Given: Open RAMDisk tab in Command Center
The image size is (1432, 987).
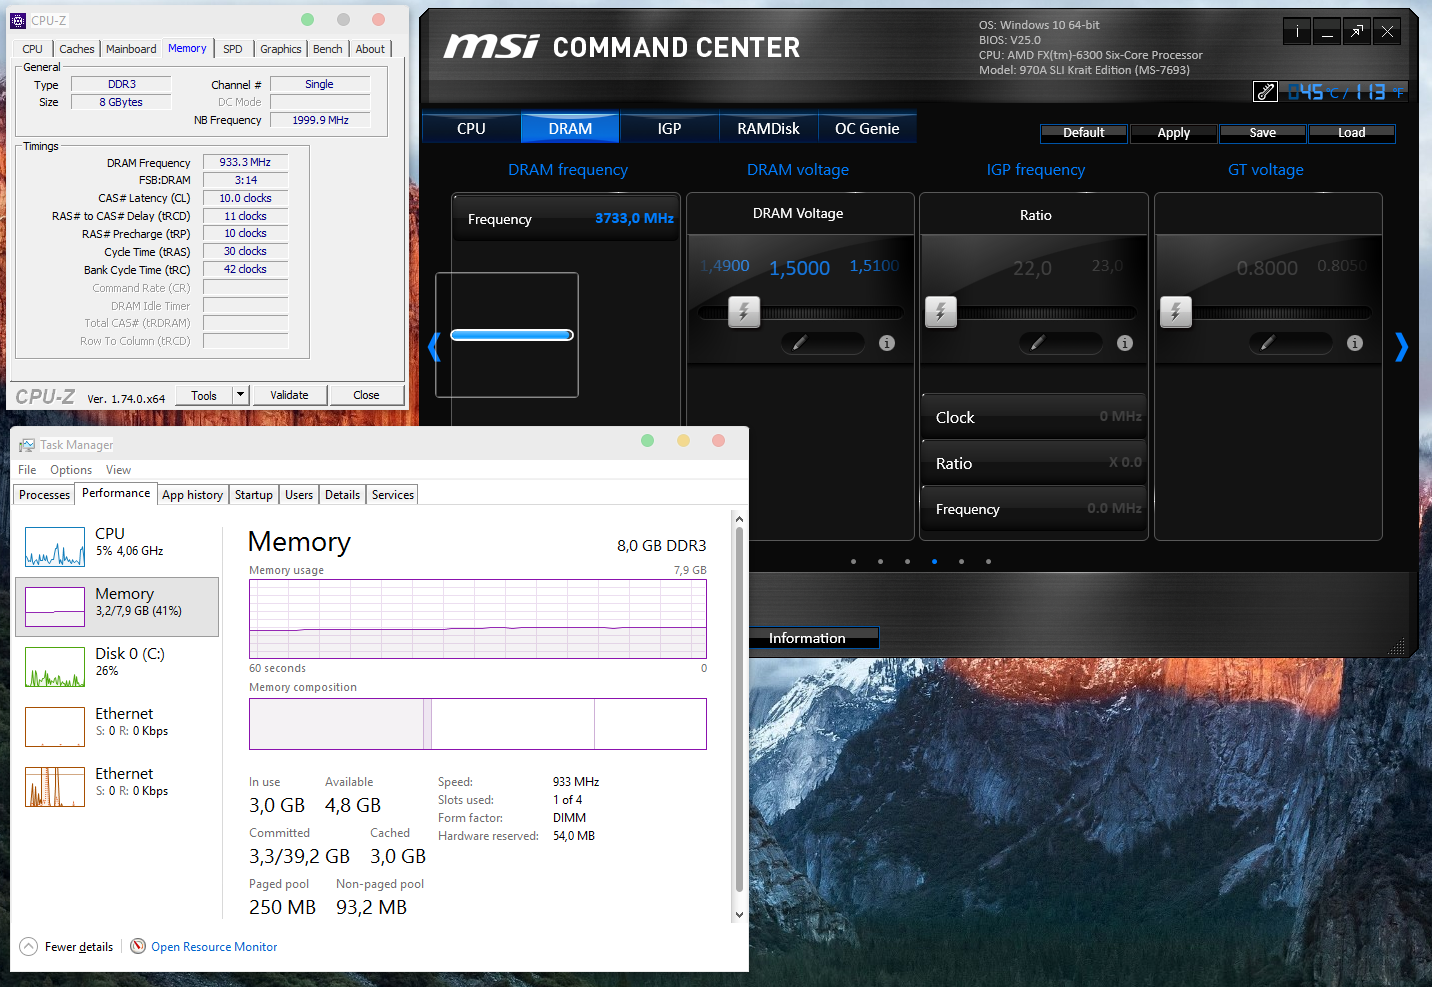Looking at the screenshot, I should click(x=769, y=129).
